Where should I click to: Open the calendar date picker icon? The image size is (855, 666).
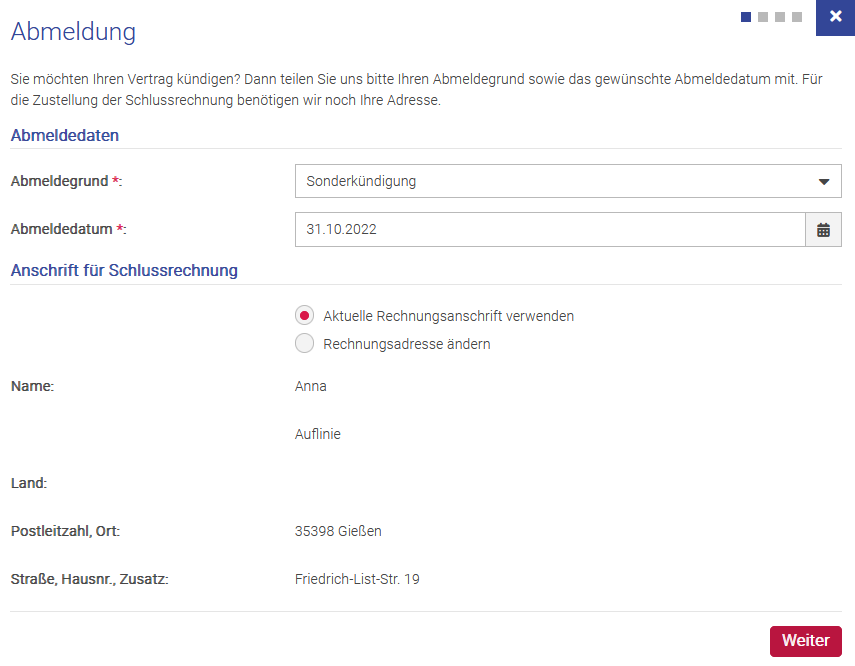point(823,230)
